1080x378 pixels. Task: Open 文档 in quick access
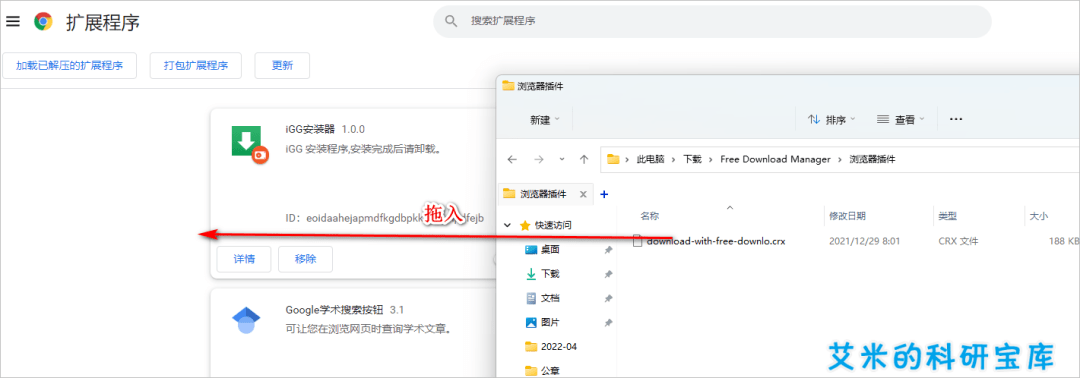coord(550,298)
